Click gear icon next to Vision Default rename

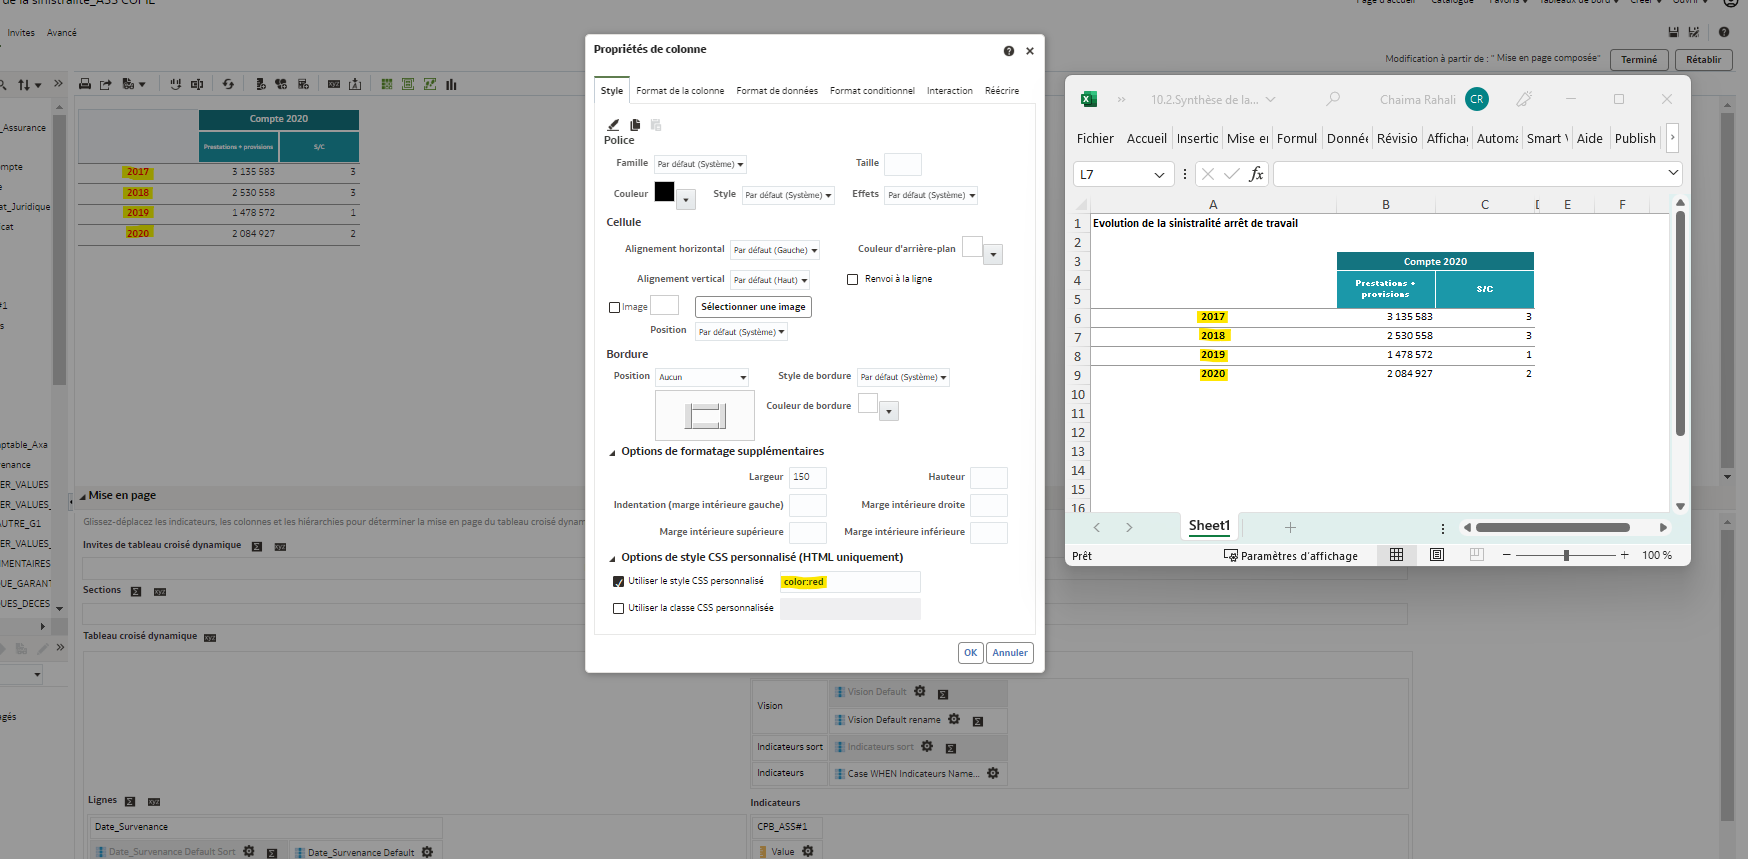pos(954,719)
